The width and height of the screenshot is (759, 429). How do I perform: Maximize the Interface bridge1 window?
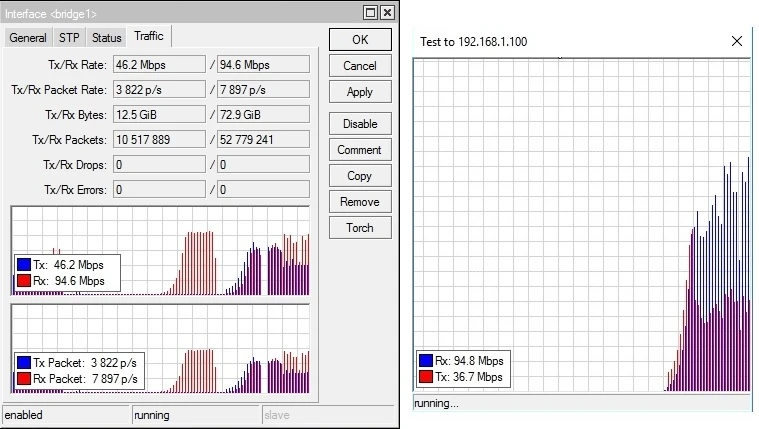click(x=370, y=12)
